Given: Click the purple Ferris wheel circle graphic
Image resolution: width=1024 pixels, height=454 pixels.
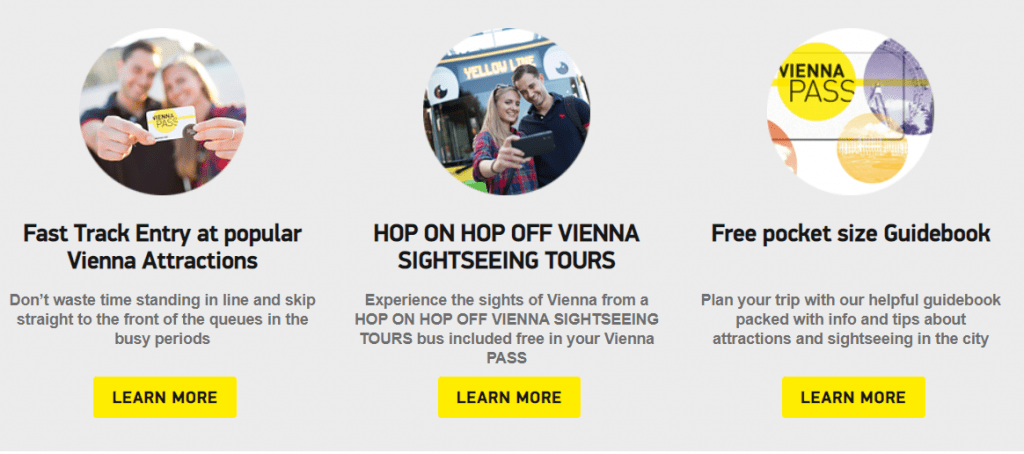Looking at the screenshot, I should click(897, 86).
